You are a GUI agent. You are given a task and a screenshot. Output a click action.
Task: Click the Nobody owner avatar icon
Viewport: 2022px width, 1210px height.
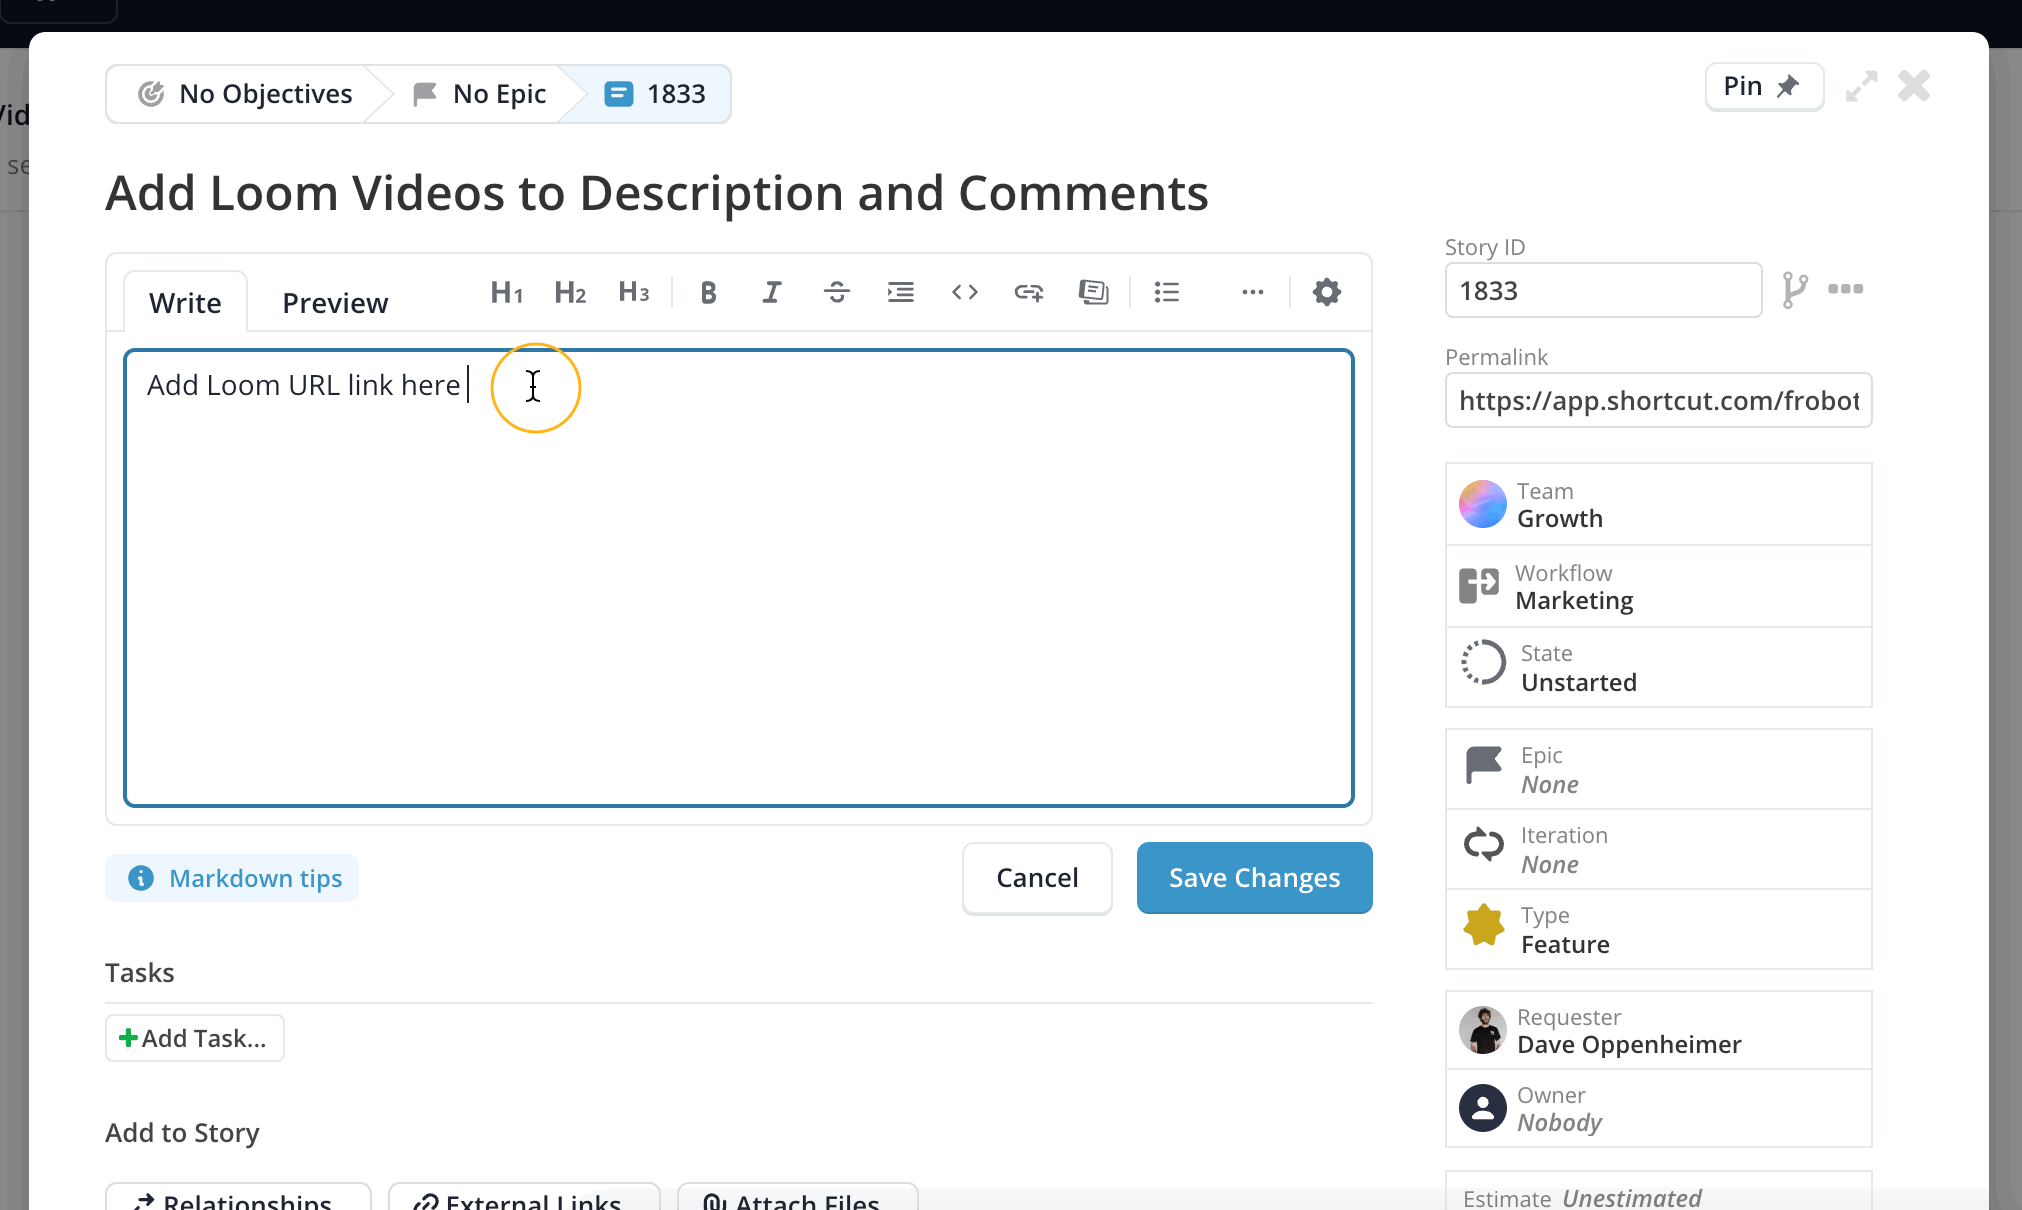(x=1482, y=1108)
